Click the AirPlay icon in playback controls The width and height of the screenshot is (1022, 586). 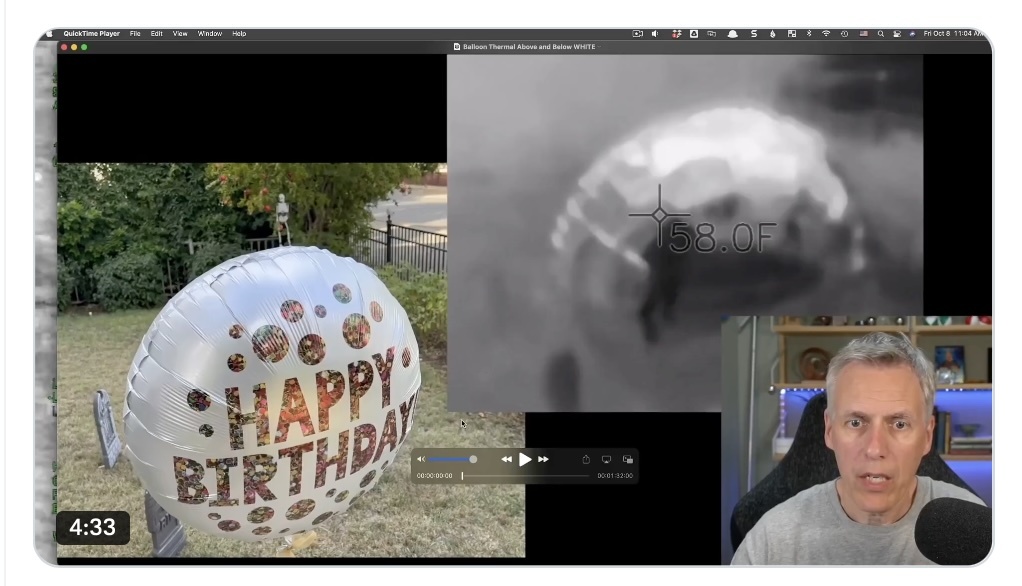pyautogui.click(x=607, y=458)
